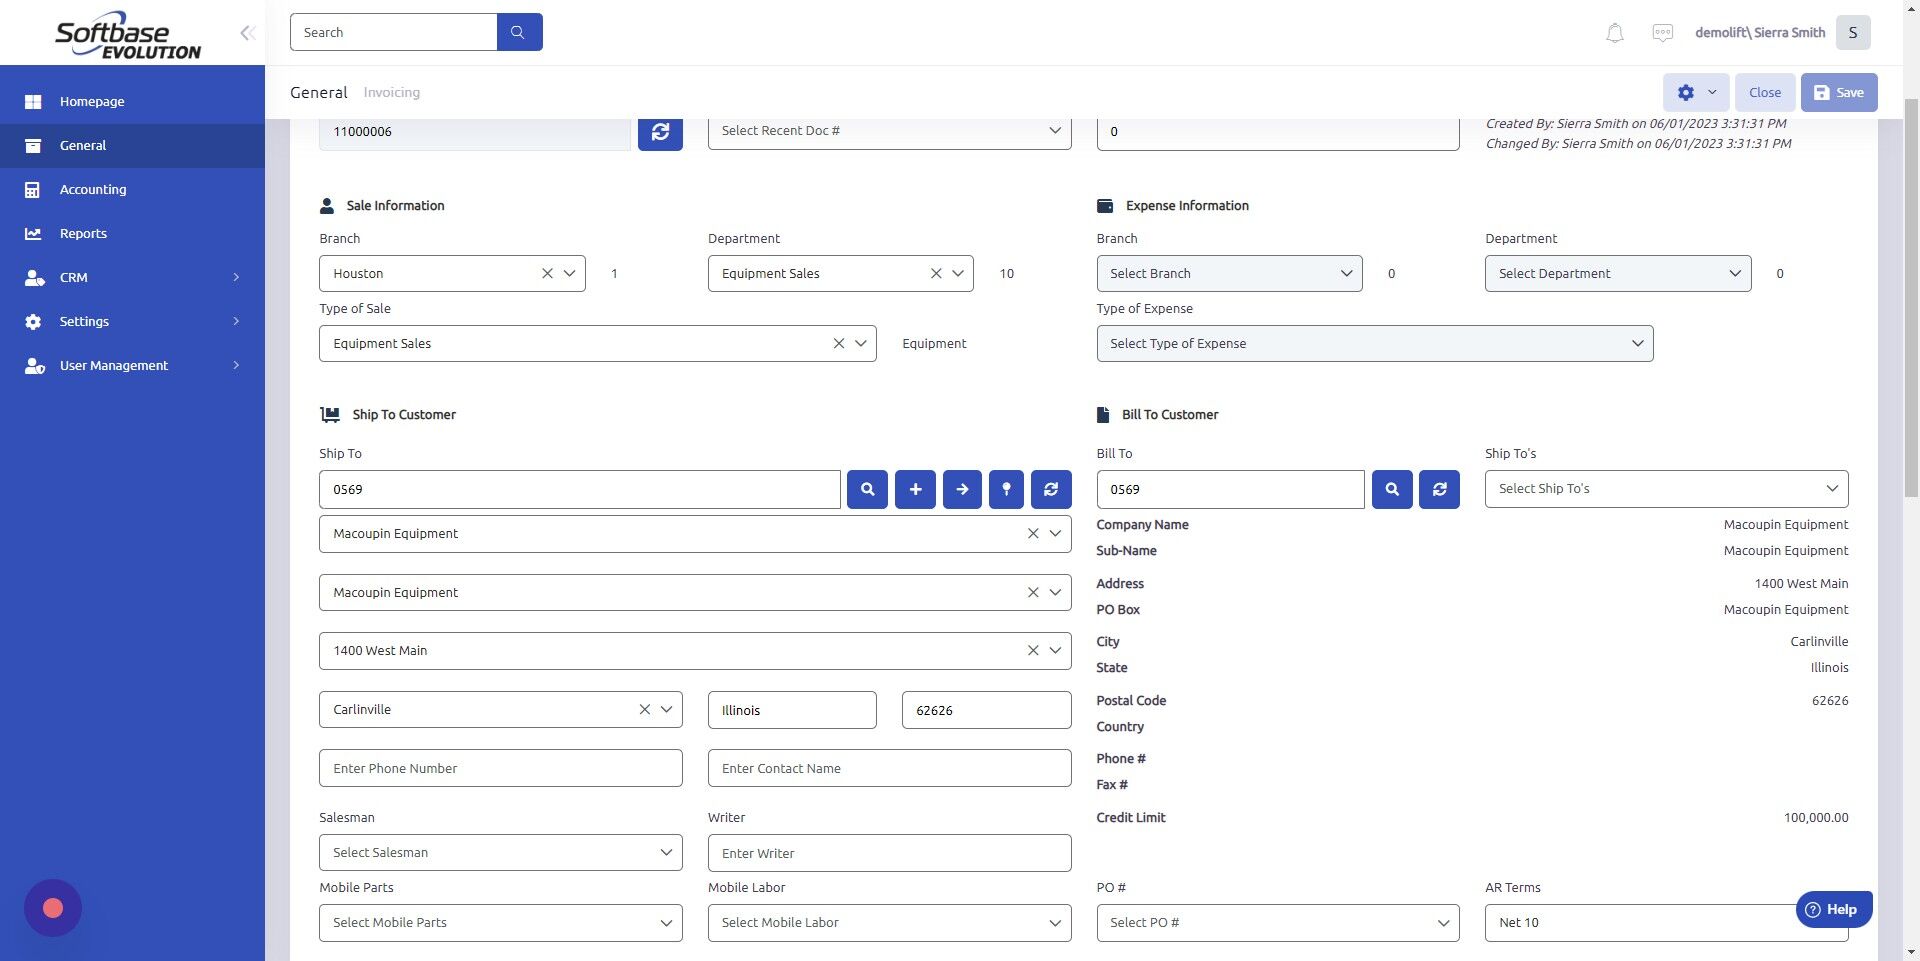The image size is (1920, 961).
Task: Search Ship To customer with magnifier button
Action: coord(867,489)
